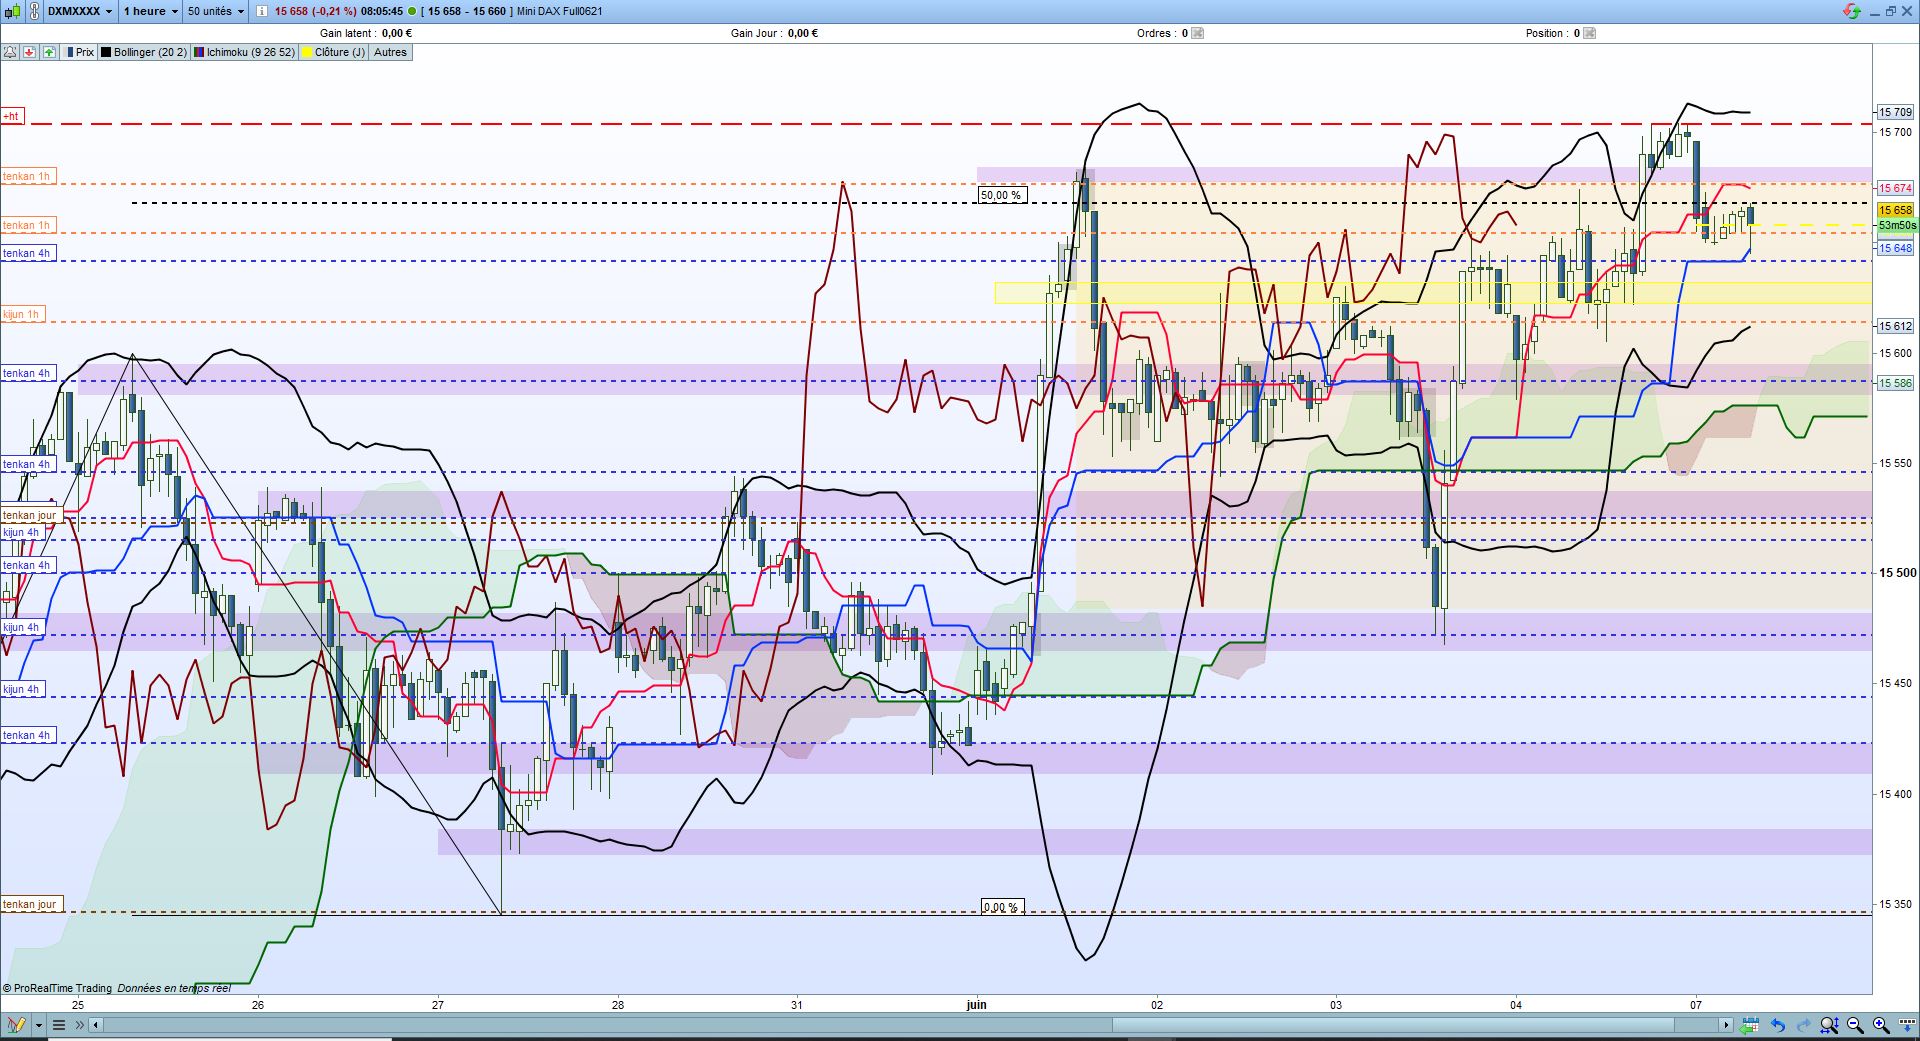The image size is (1920, 1041).
Task: Open the instrument info icon
Action: coord(262,11)
